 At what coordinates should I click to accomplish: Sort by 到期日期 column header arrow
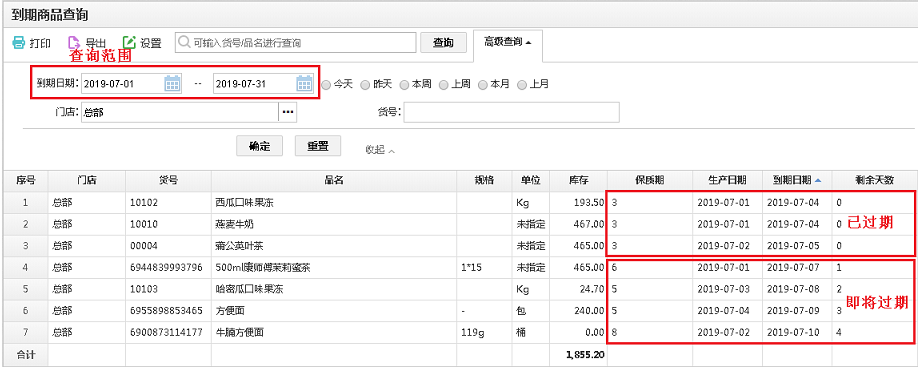[x=818, y=180]
